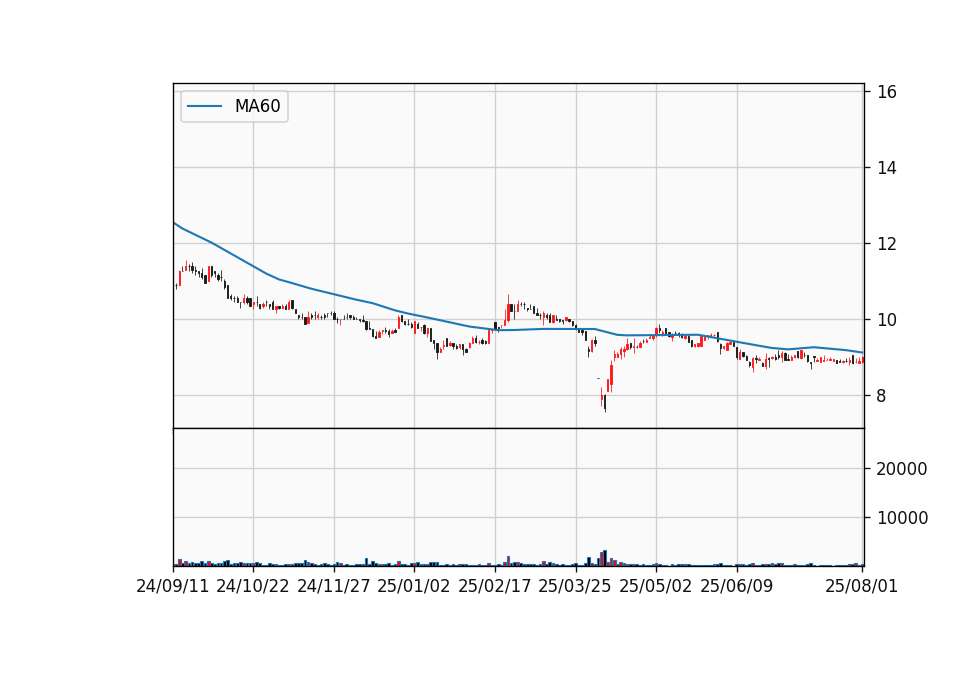Screen dimensions: 960x690
Task: Click the price axis value 16
Action: click(887, 92)
